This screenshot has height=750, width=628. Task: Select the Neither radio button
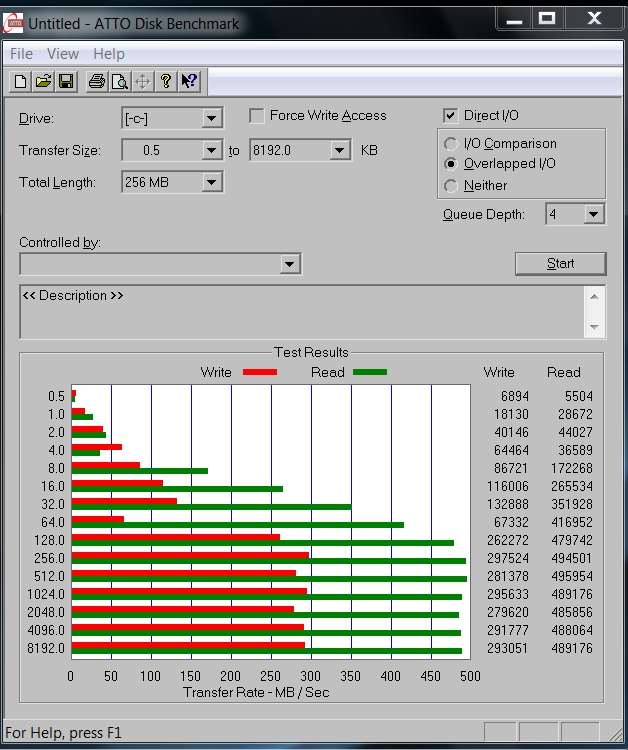tap(452, 186)
